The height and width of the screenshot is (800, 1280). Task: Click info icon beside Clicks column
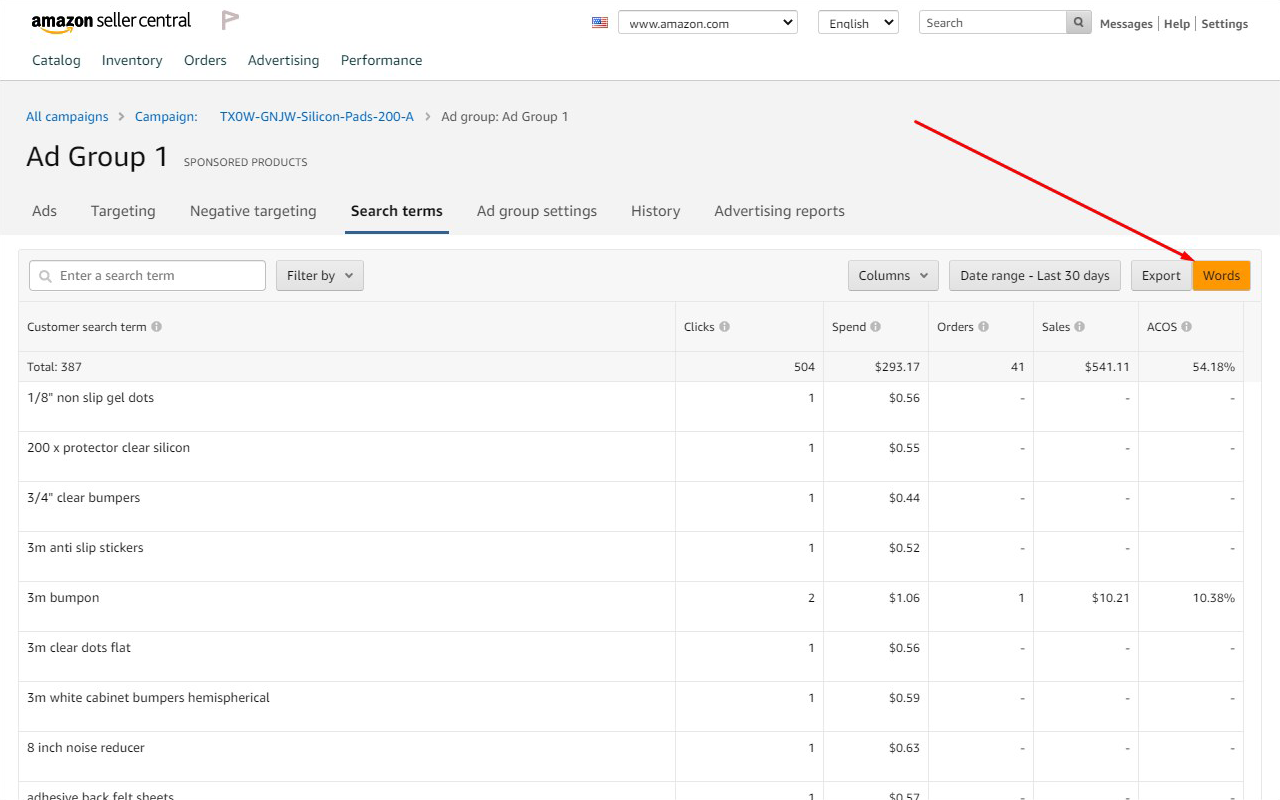[724, 327]
